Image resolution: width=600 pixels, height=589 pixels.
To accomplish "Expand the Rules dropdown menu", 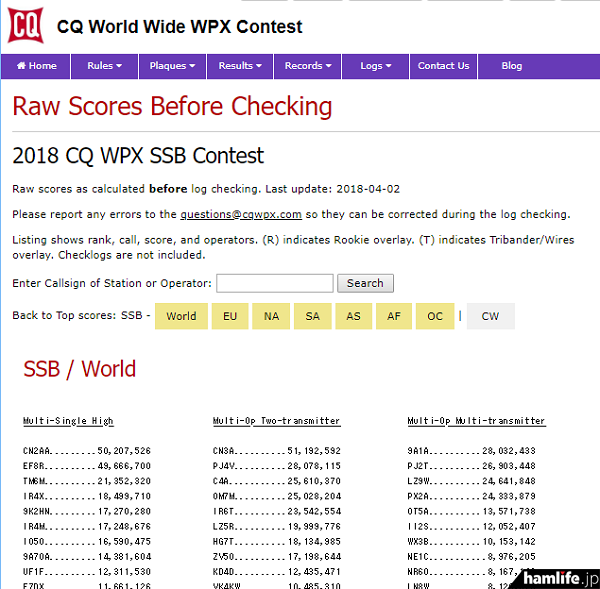I will (x=104, y=66).
